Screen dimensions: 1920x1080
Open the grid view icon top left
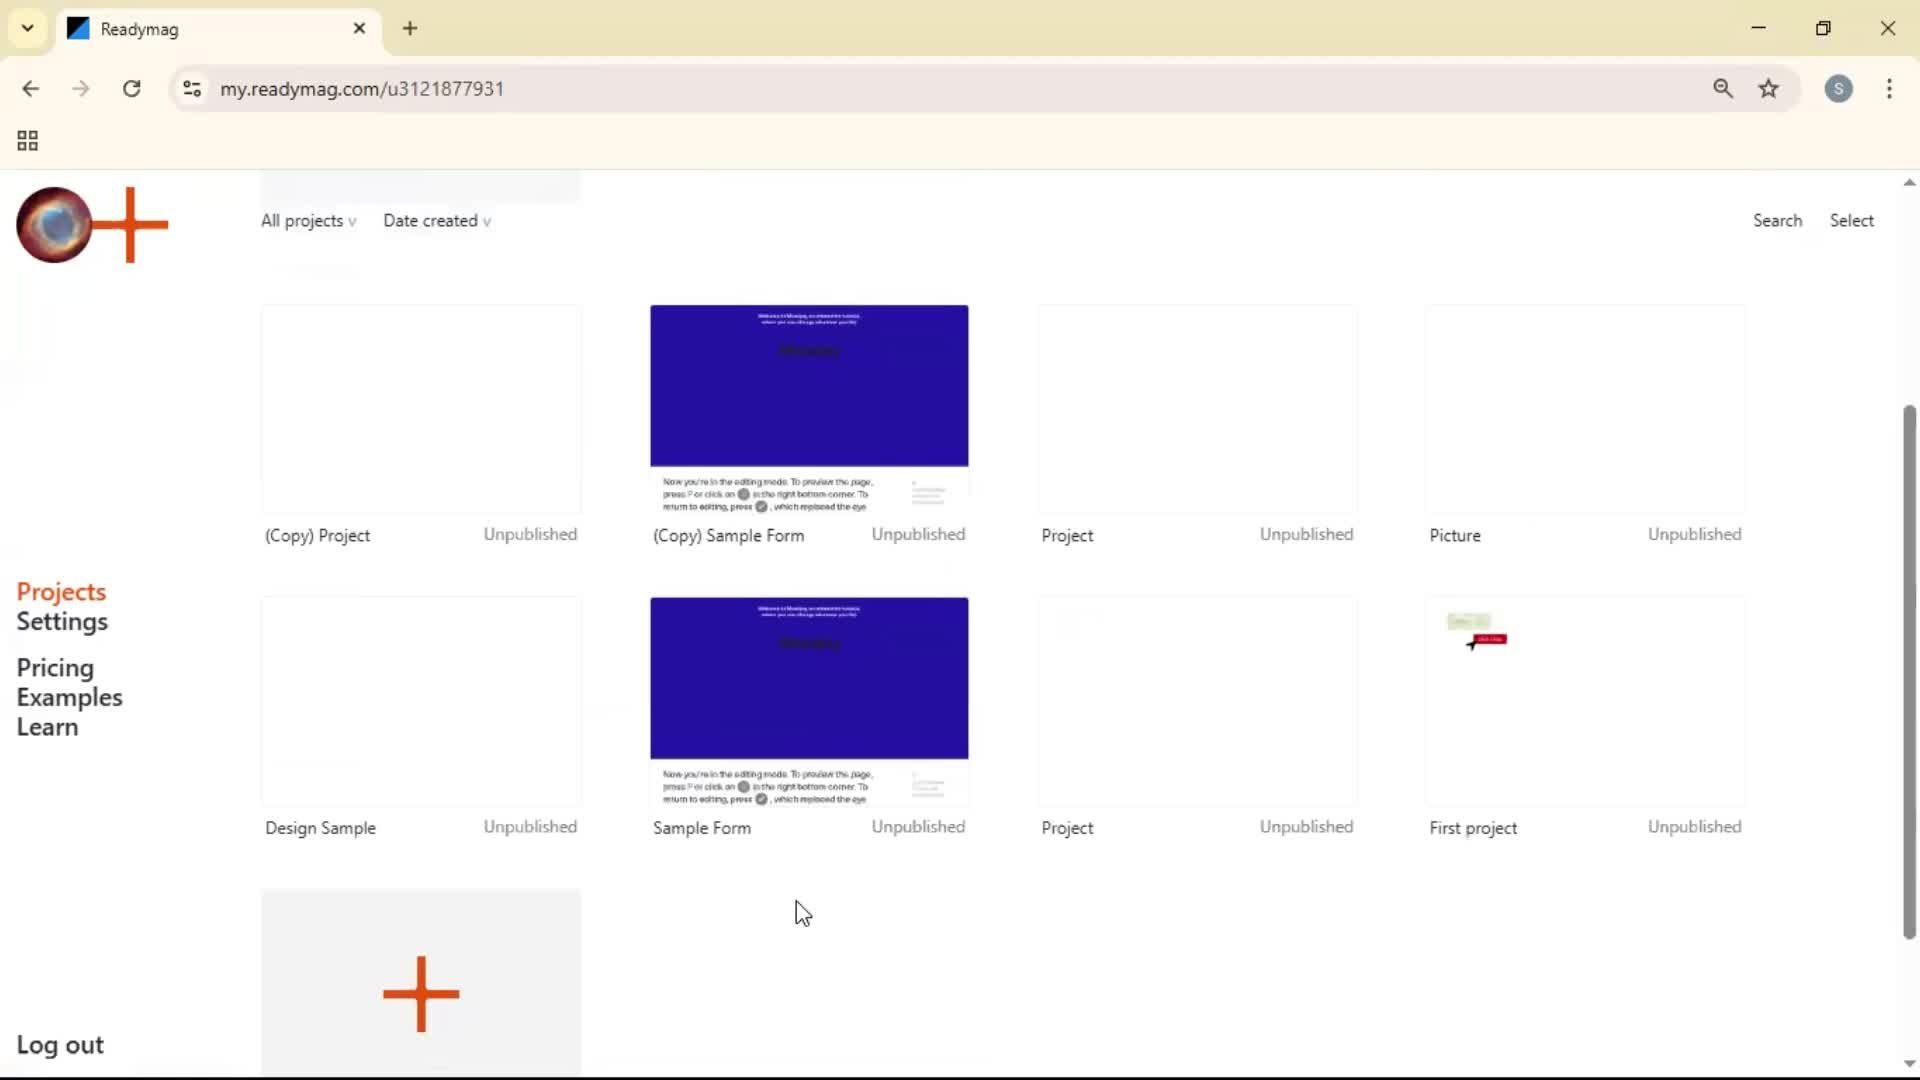(26, 140)
